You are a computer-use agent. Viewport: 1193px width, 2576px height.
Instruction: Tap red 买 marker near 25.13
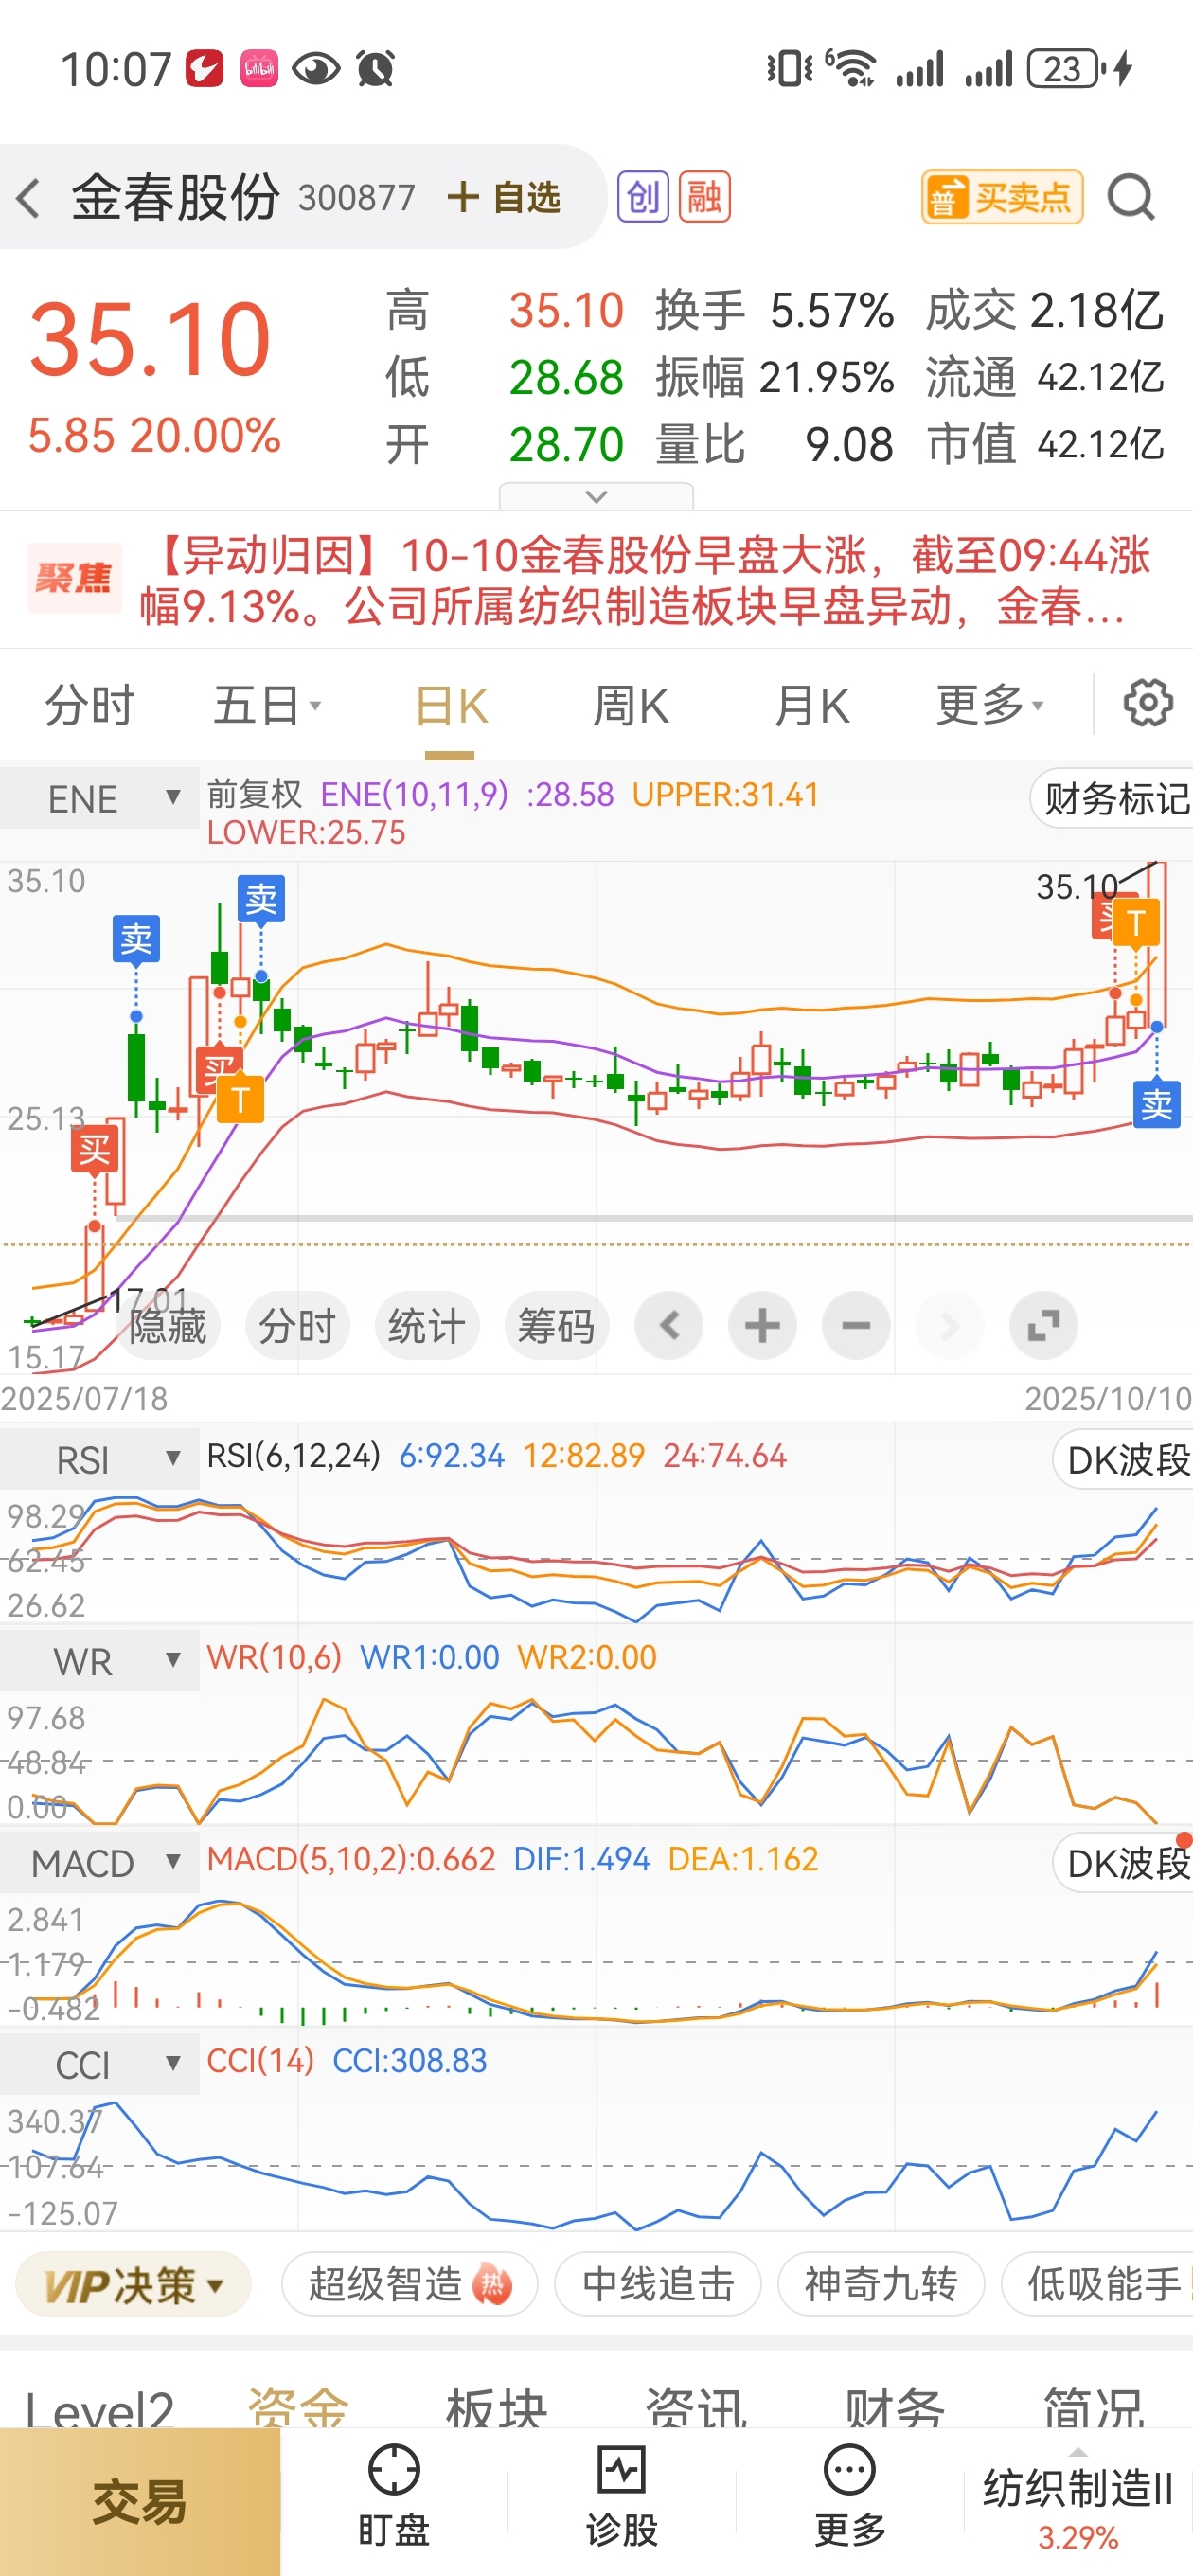(x=94, y=1149)
